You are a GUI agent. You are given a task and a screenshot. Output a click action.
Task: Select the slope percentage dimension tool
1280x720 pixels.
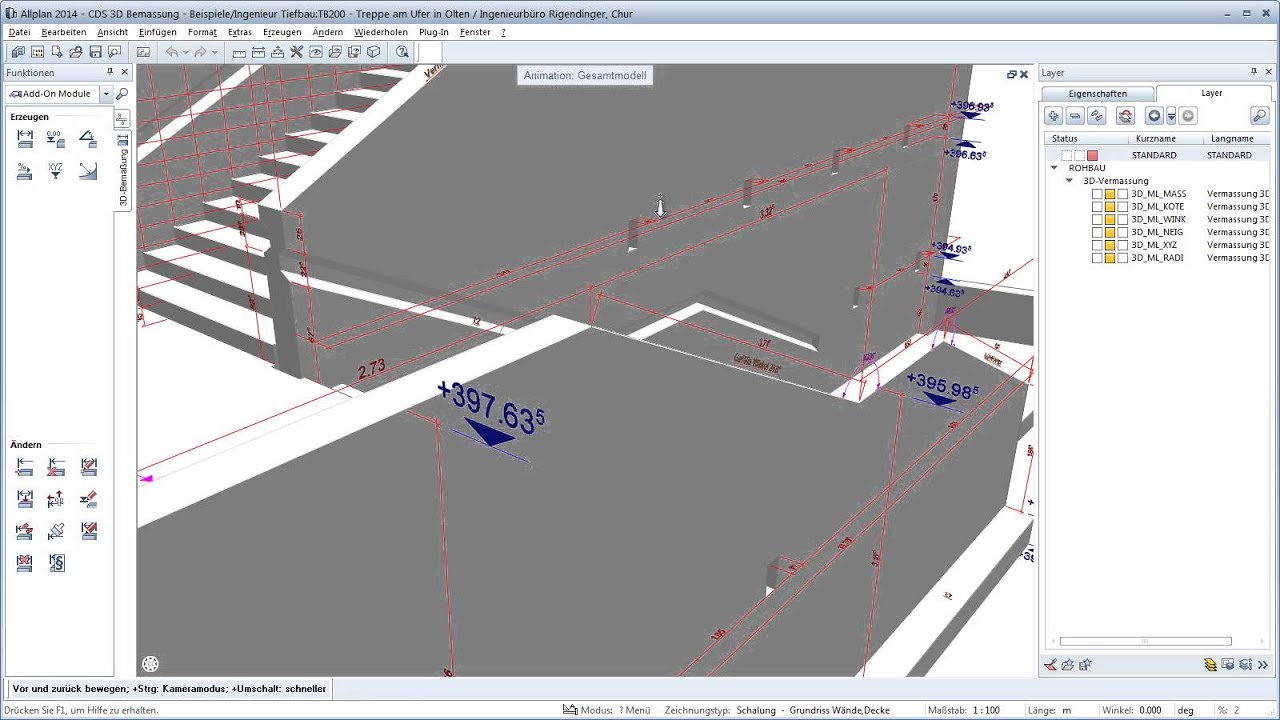[25, 171]
